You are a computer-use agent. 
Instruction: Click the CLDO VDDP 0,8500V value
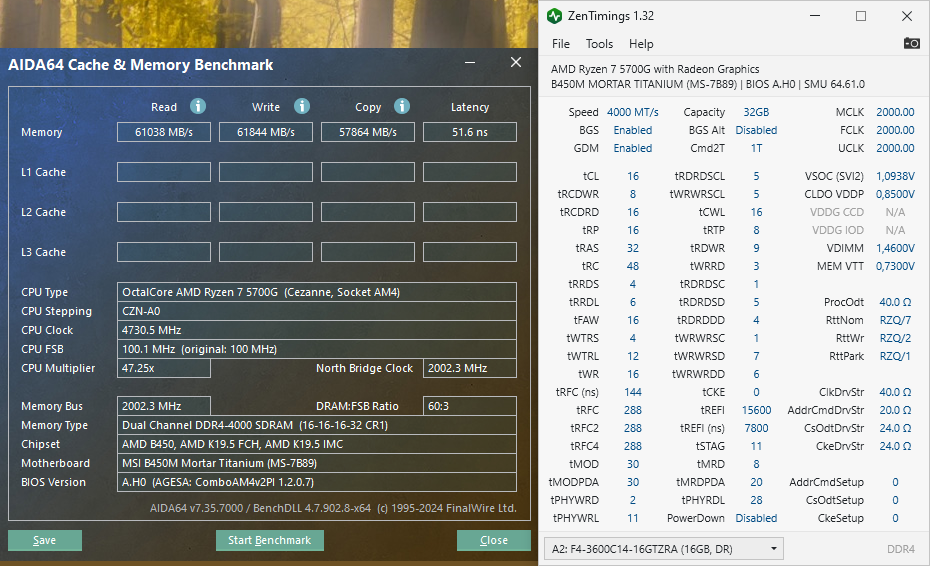click(895, 194)
